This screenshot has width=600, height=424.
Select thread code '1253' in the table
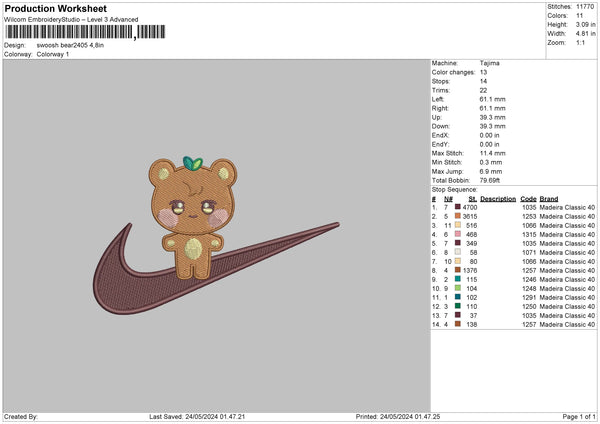point(529,216)
